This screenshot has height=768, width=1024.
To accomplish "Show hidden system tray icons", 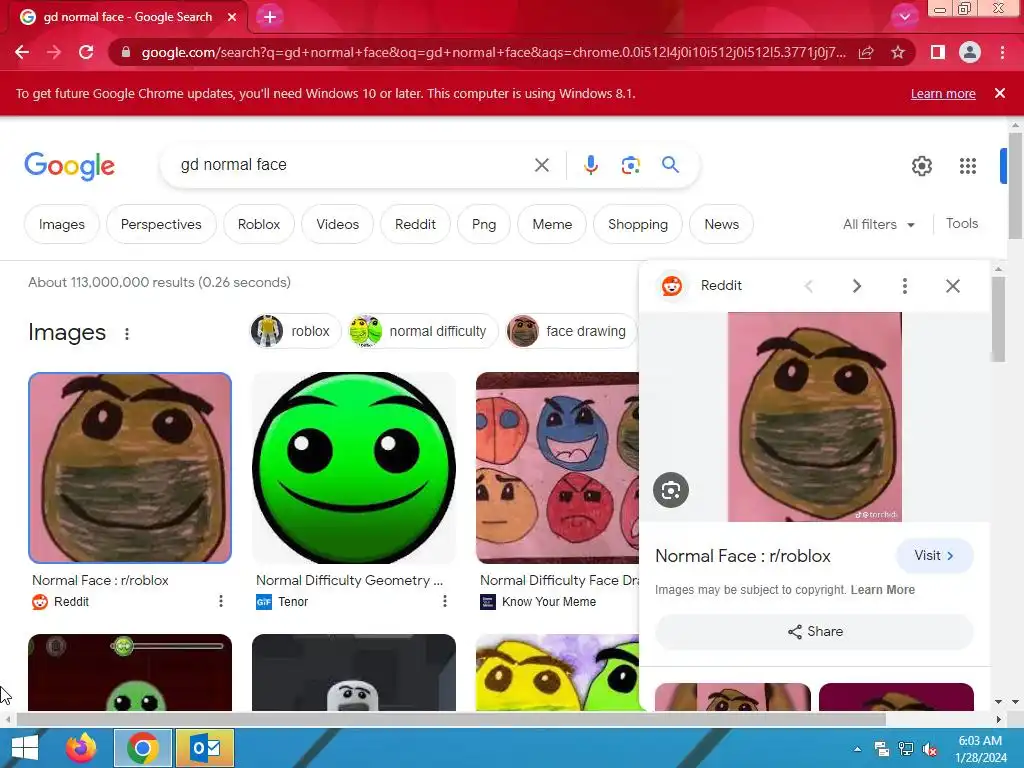I will click(857, 748).
